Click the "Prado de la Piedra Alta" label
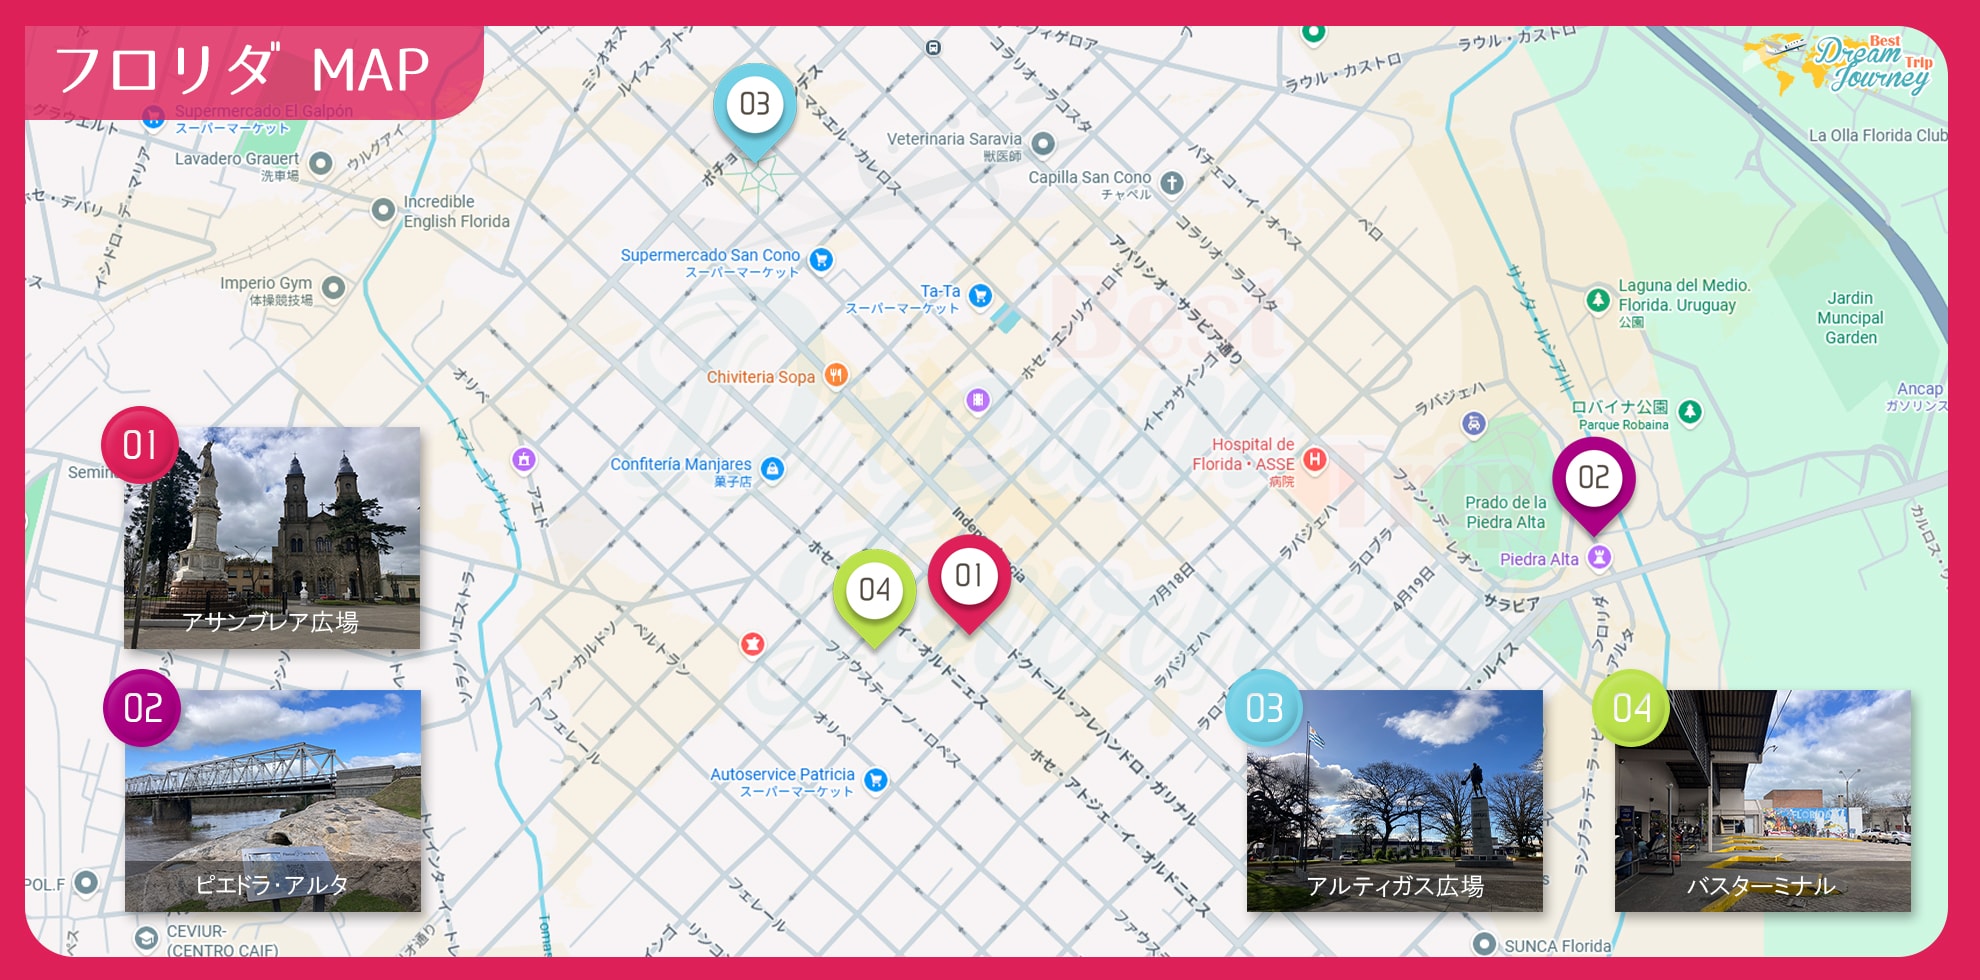Viewport: 1980px width, 980px height. [1505, 512]
